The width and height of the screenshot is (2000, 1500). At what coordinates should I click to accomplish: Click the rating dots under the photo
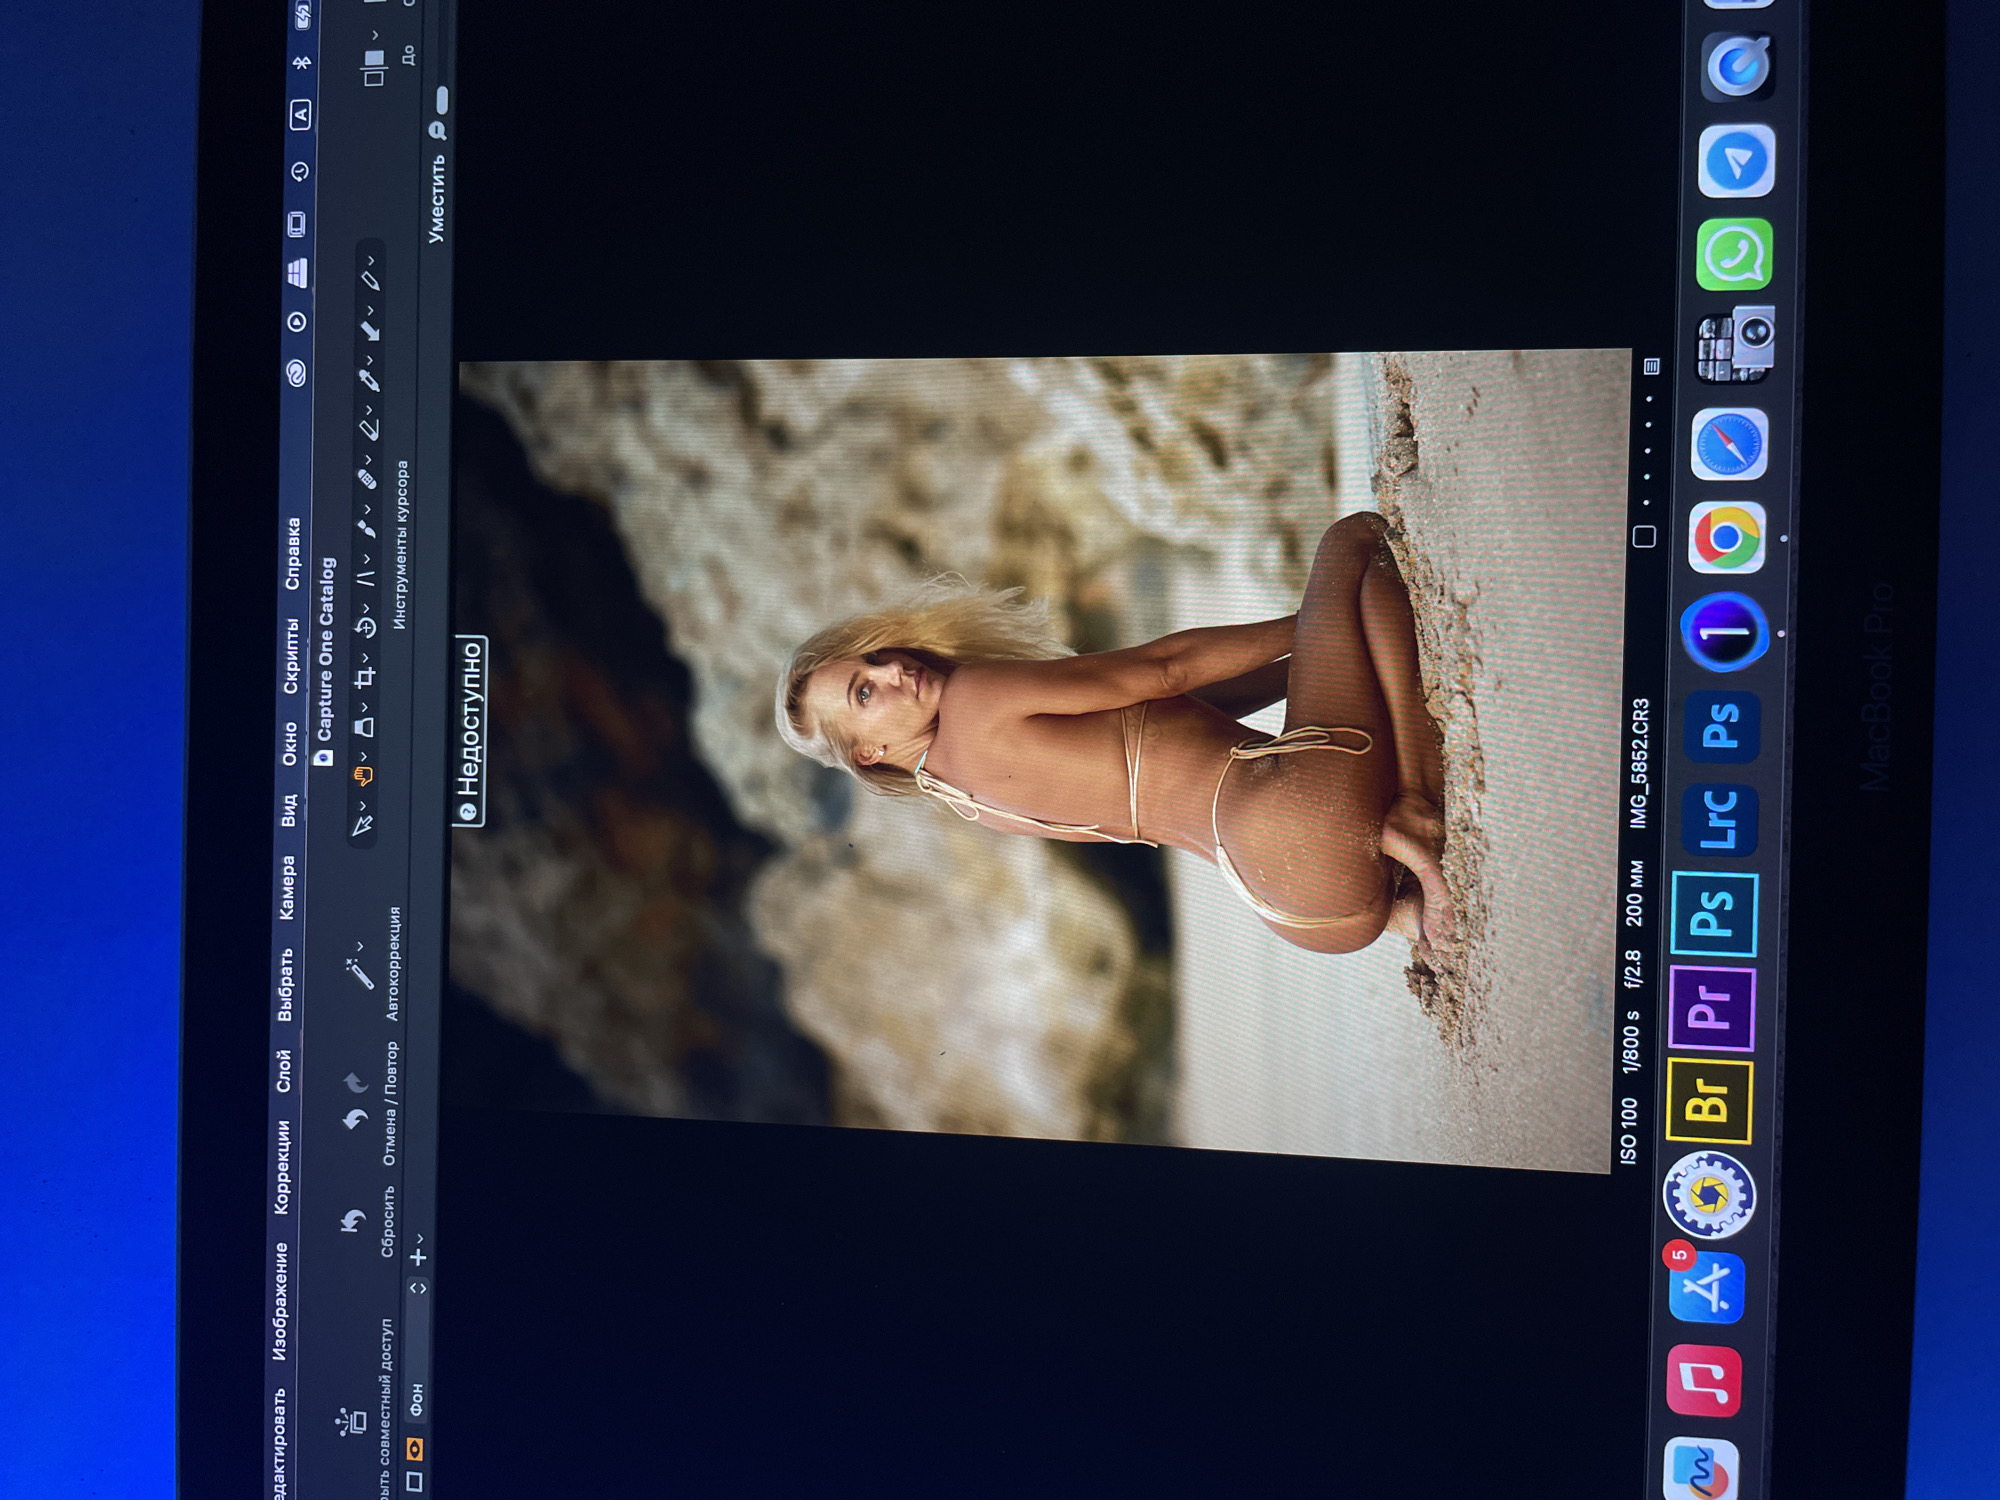click(1648, 451)
